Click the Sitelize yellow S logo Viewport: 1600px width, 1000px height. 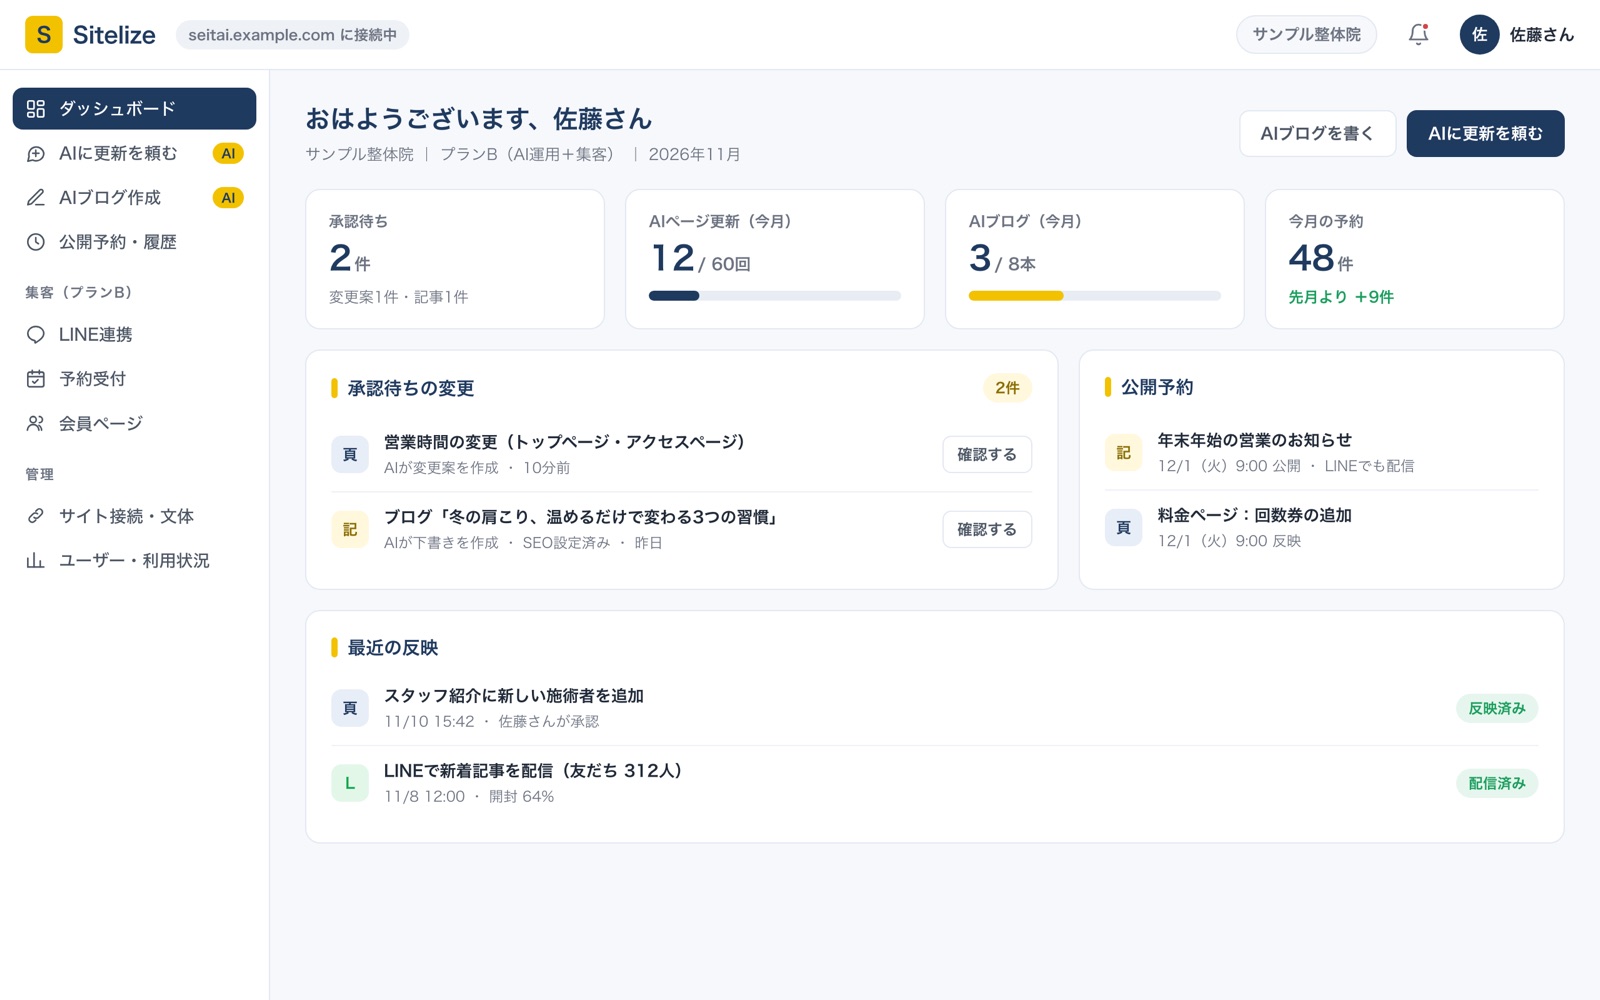(43, 35)
